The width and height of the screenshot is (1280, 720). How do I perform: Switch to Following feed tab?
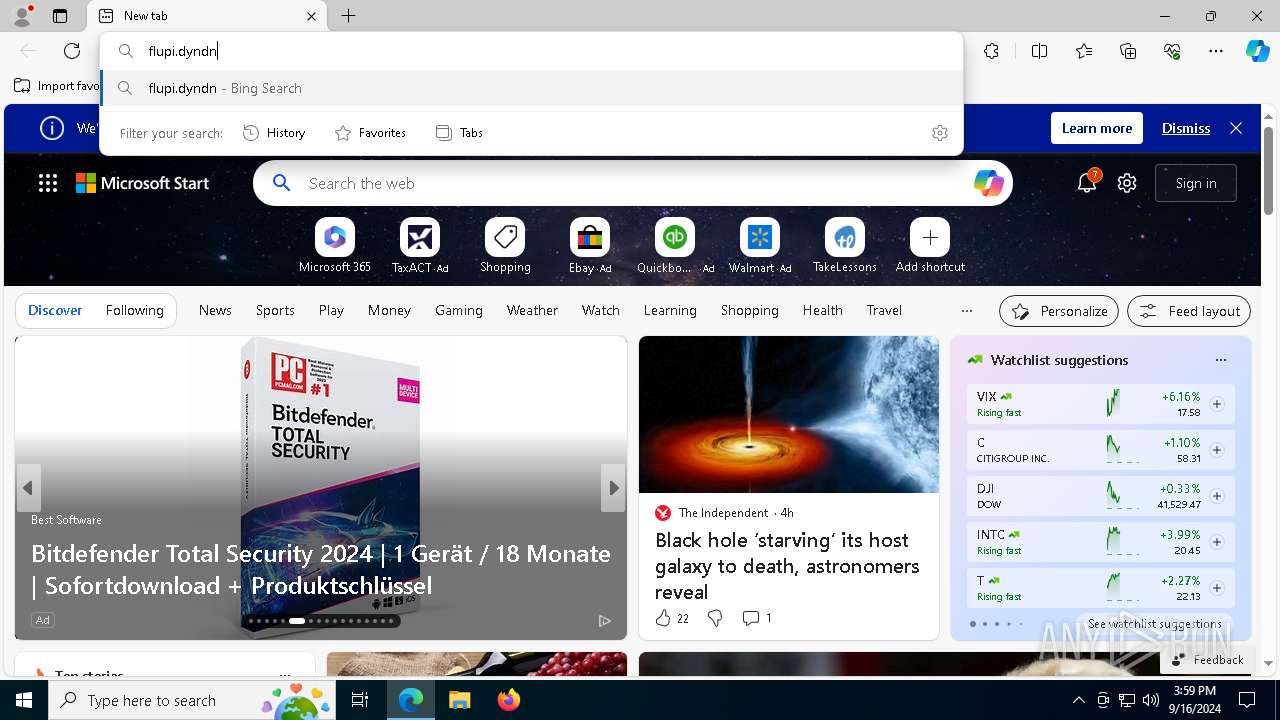135,310
